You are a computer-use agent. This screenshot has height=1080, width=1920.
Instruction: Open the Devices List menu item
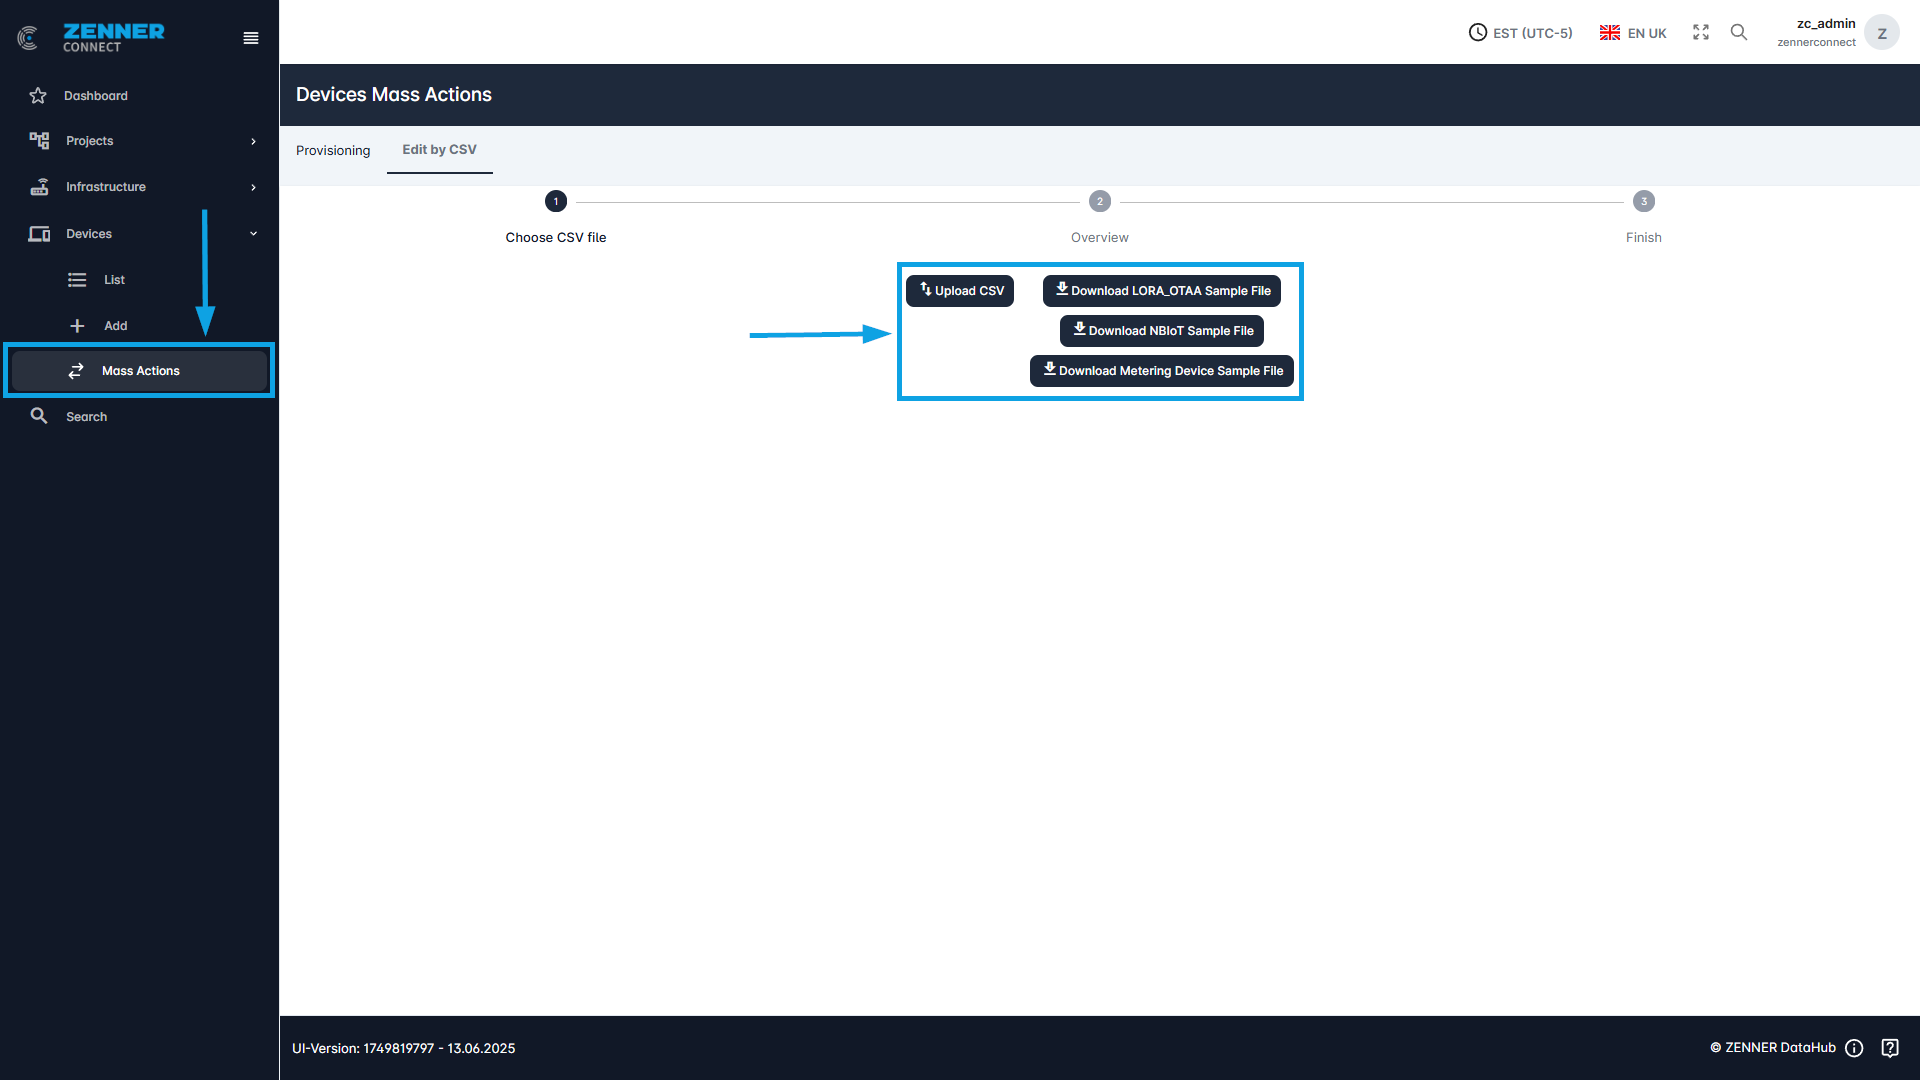(x=114, y=280)
